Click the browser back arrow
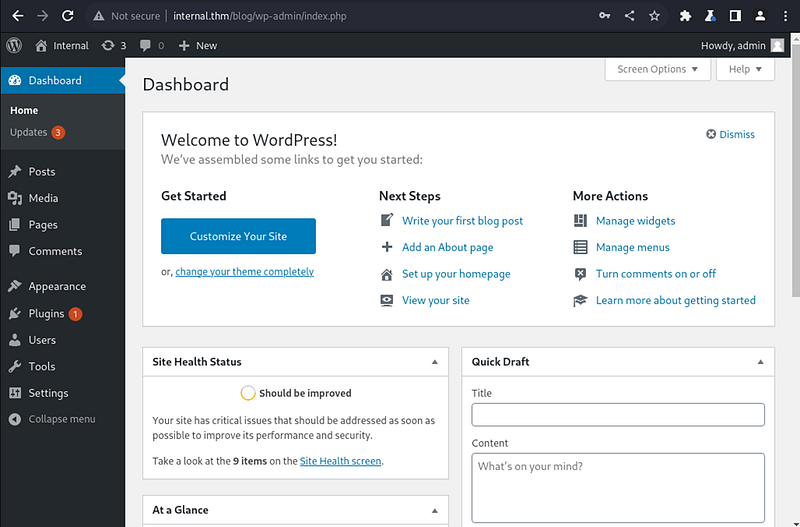This screenshot has height=527, width=800. coord(18,16)
